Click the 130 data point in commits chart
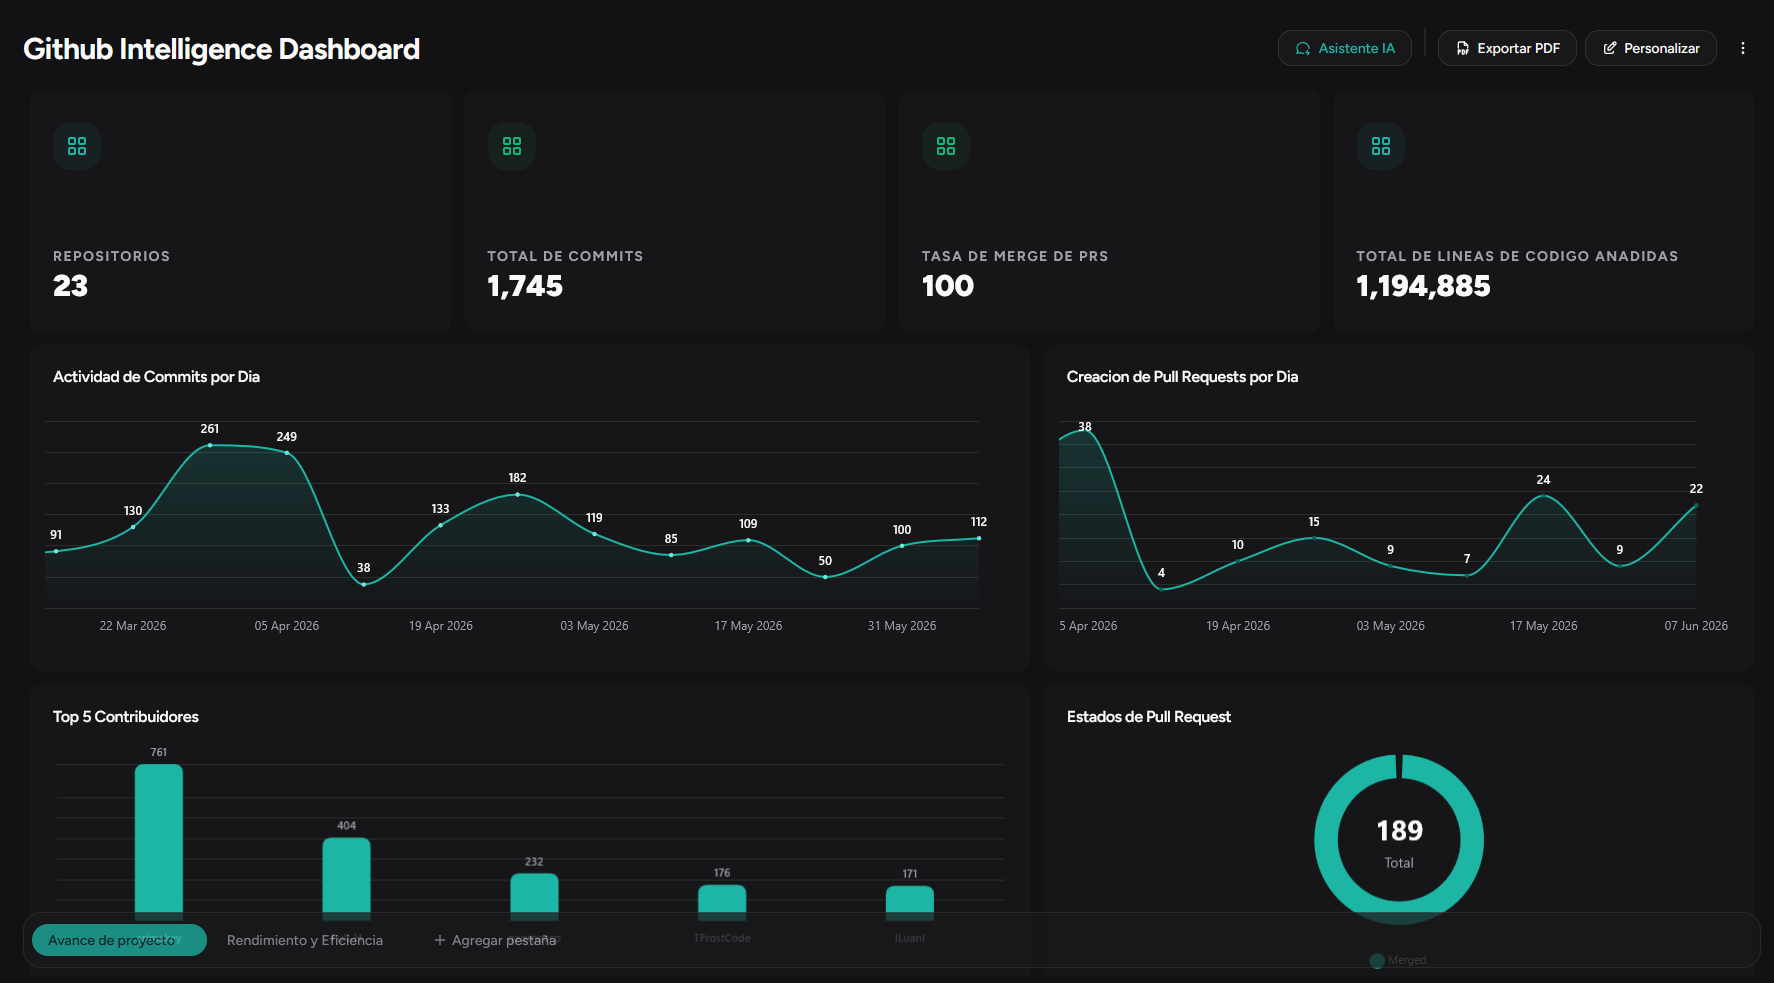Viewport: 1774px width, 983px height. click(x=133, y=527)
